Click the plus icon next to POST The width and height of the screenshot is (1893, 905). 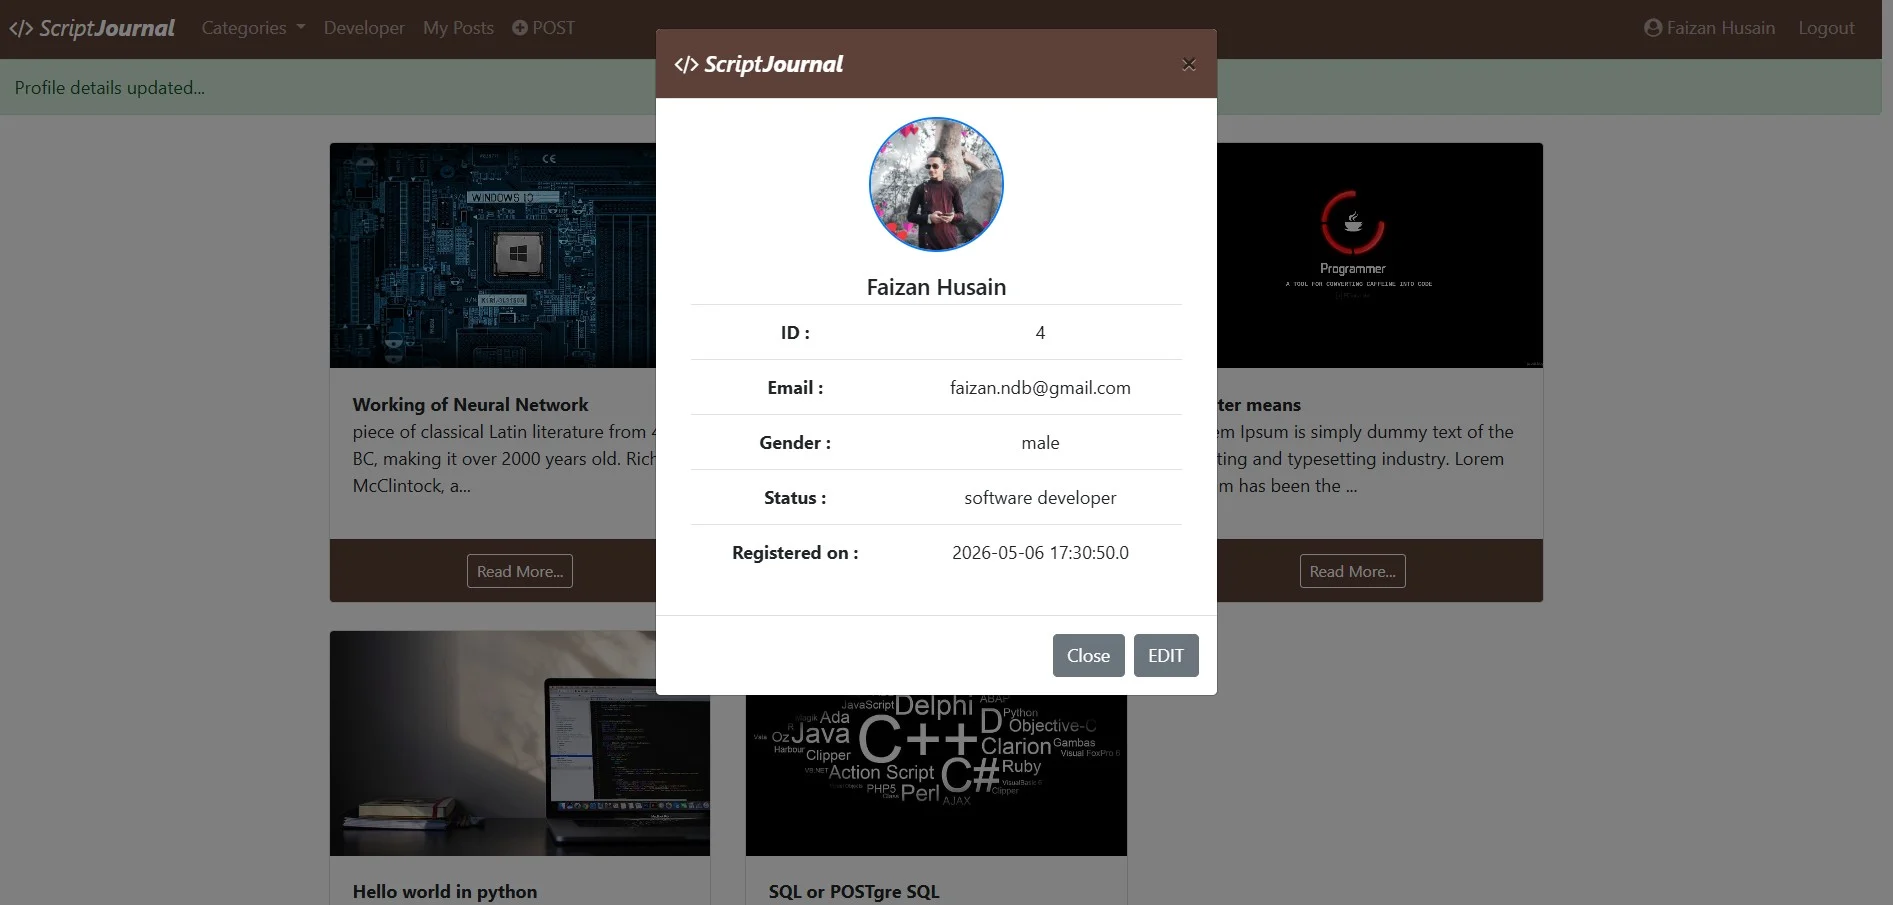(x=520, y=28)
